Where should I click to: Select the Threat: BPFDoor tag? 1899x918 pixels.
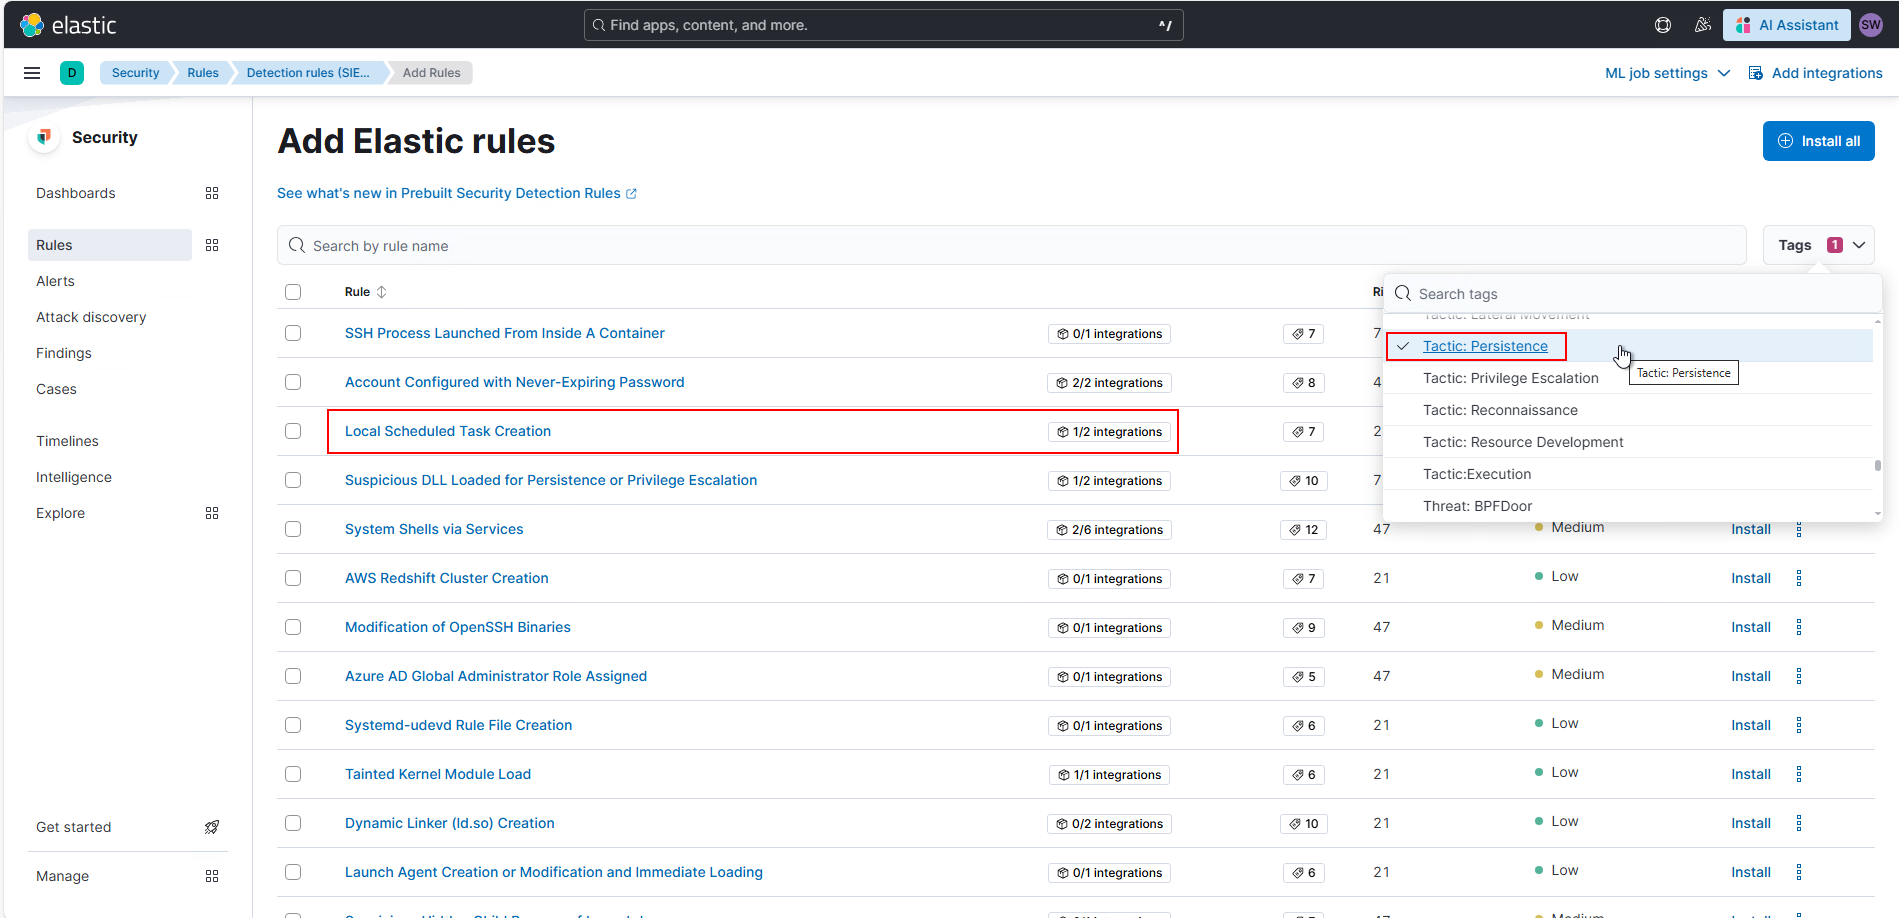click(1628, 506)
